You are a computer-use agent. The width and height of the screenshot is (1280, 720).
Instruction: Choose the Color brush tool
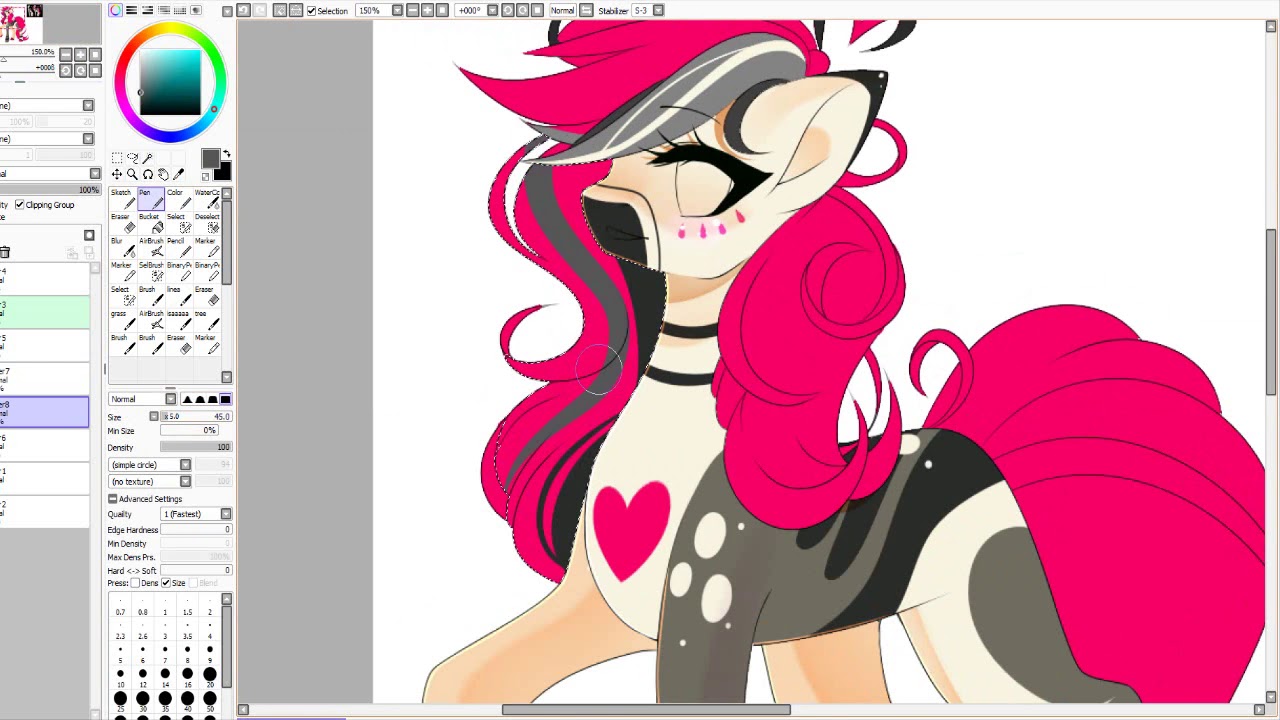[x=179, y=199]
